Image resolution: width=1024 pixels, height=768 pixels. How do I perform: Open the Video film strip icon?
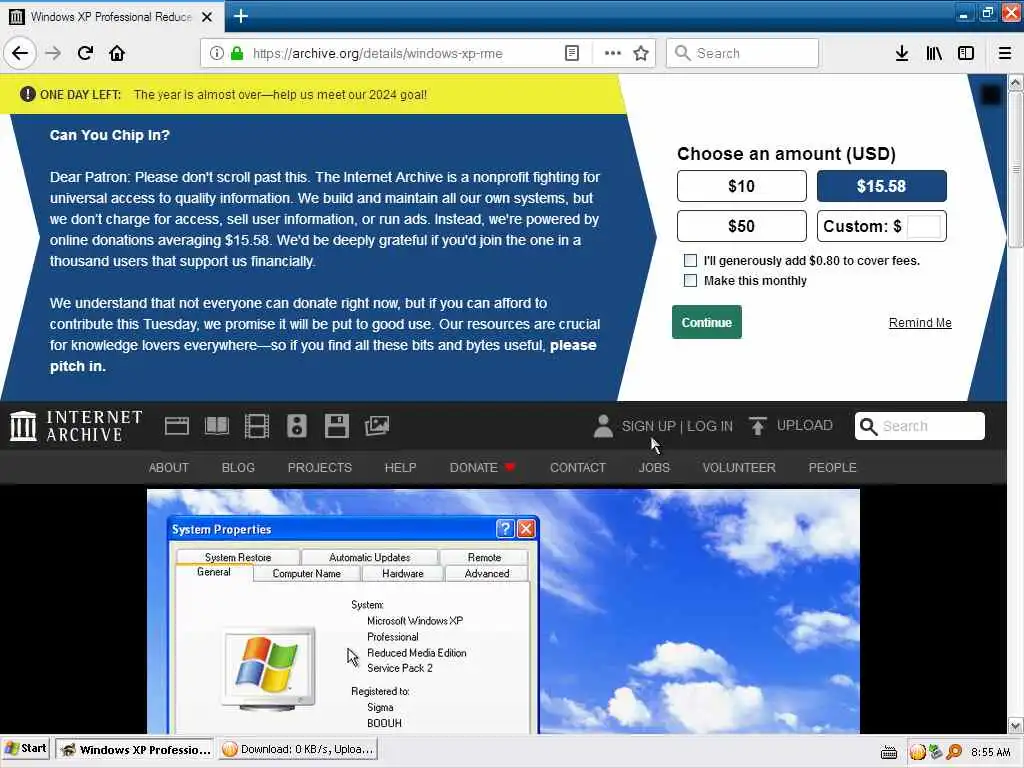[x=257, y=426]
